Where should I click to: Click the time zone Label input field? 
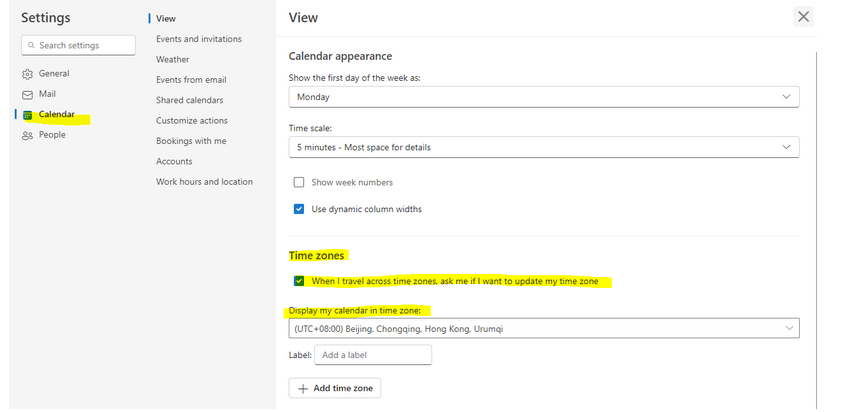[372, 355]
